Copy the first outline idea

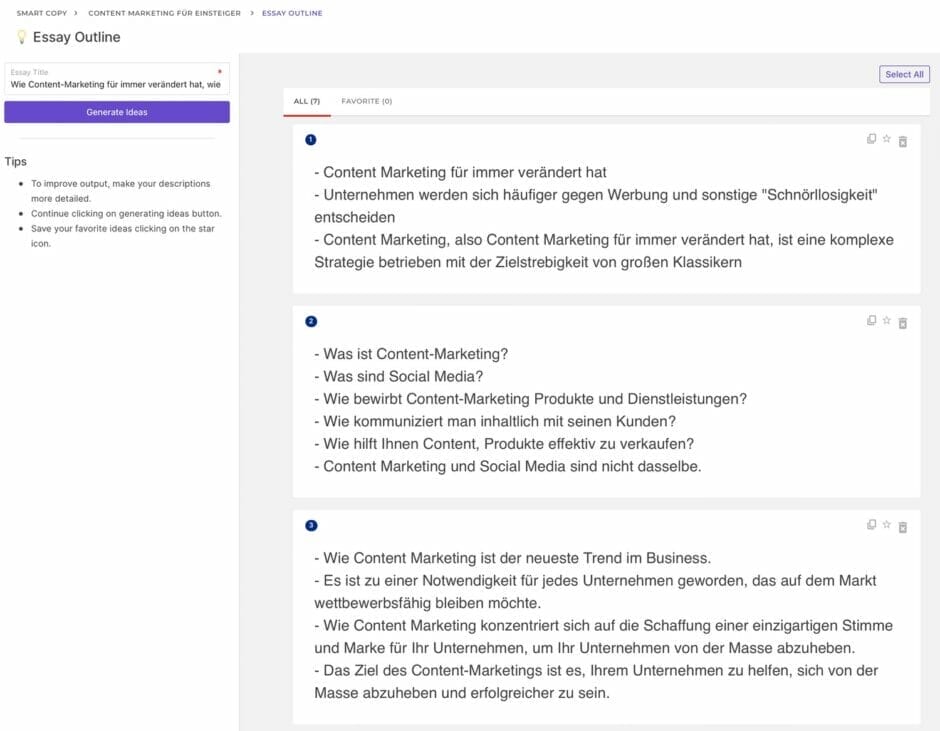coord(871,140)
